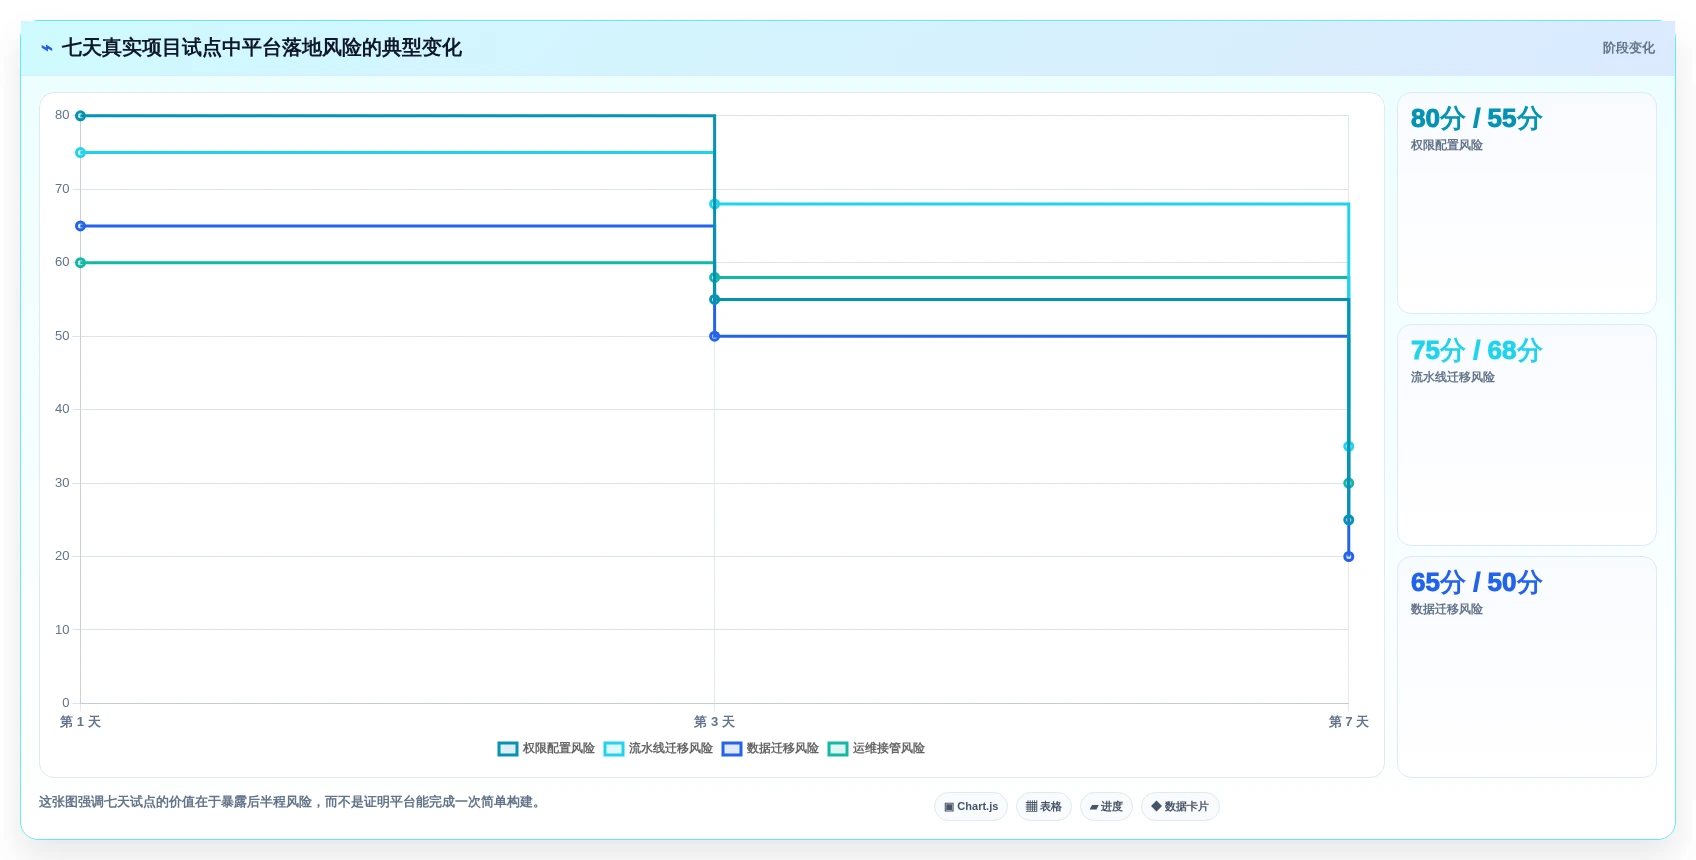This screenshot has height=860, width=1696.
Task: Click the 第 7 天 x-axis label
Action: [1348, 722]
